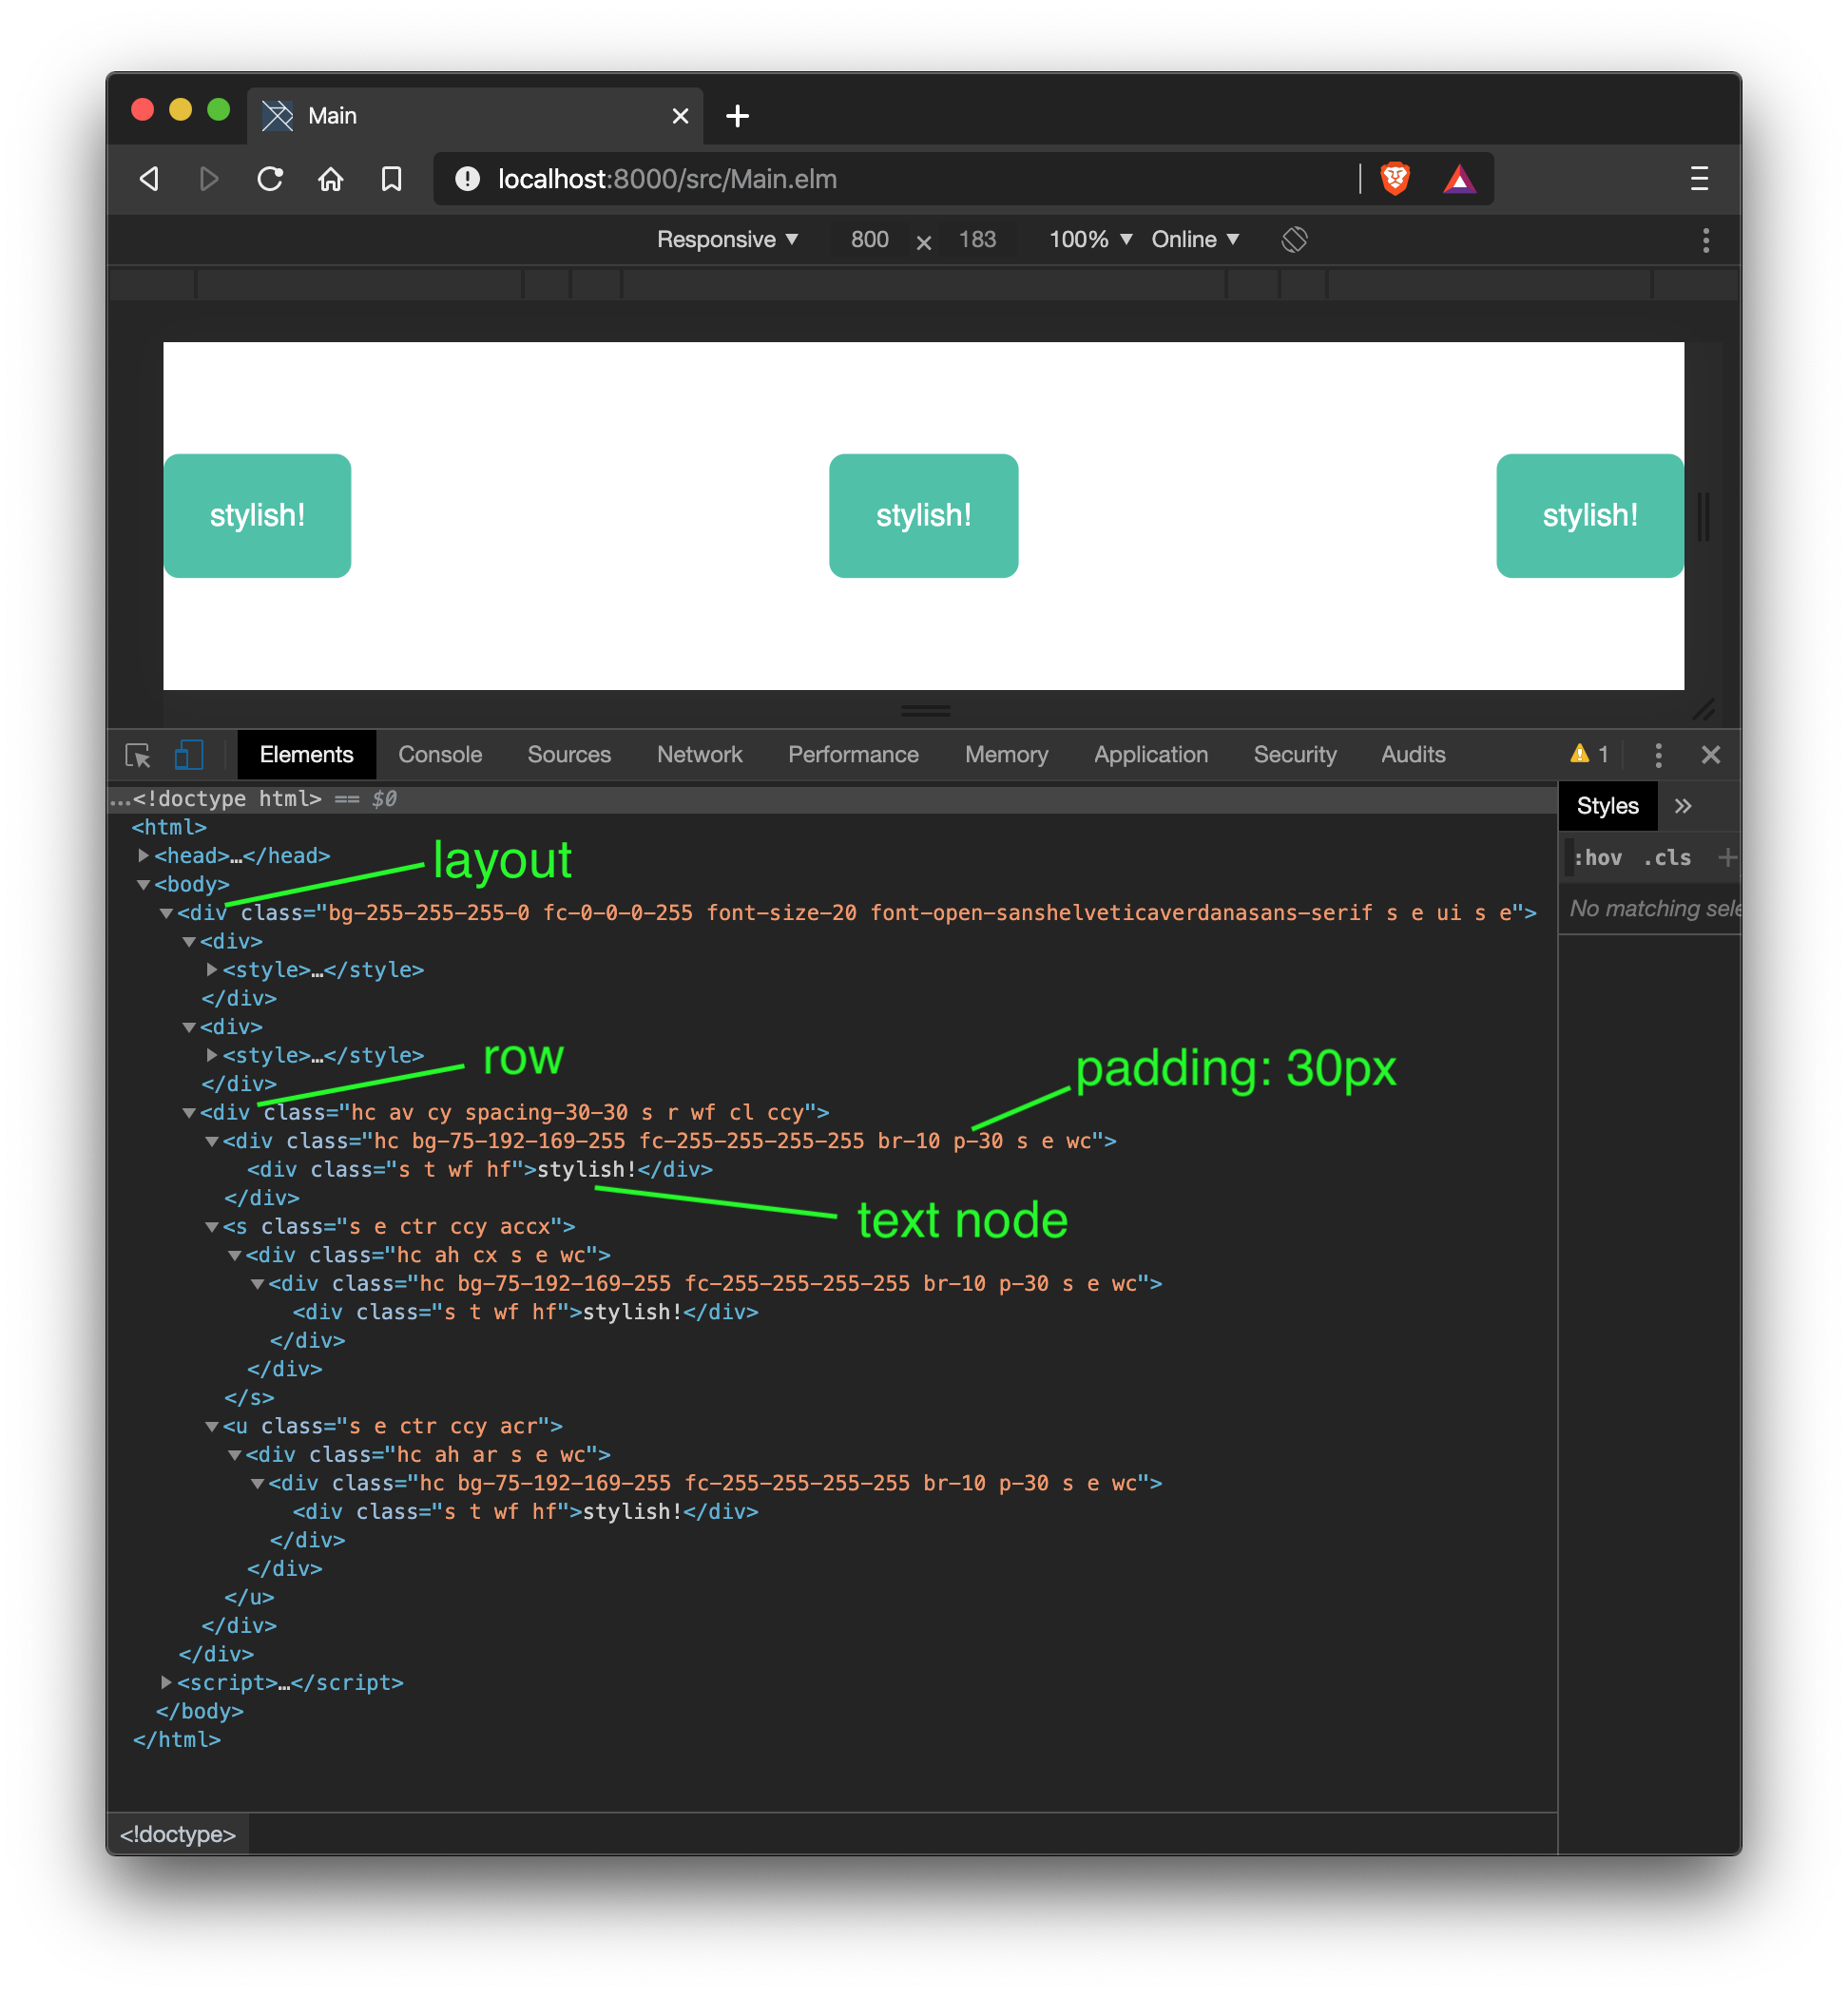The width and height of the screenshot is (1848, 1996).
Task: Select the Main browser tab
Action: click(x=475, y=116)
